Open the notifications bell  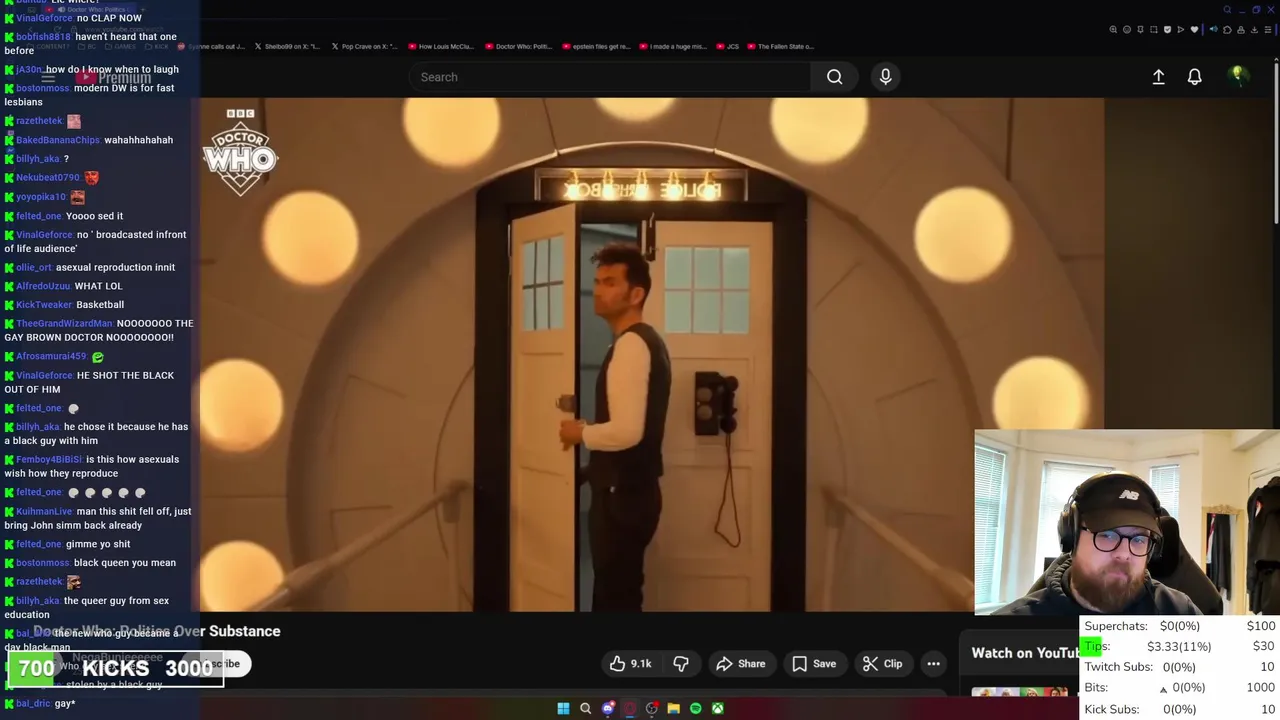click(1194, 77)
